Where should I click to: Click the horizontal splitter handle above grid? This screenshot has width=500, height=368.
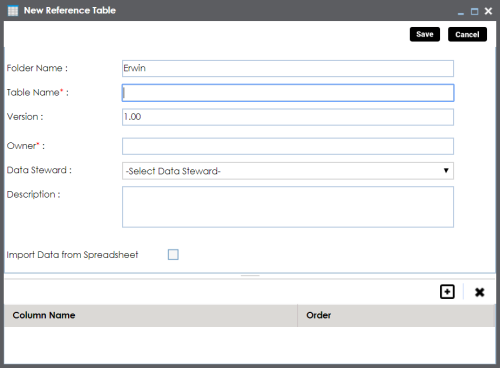[x=250, y=276]
